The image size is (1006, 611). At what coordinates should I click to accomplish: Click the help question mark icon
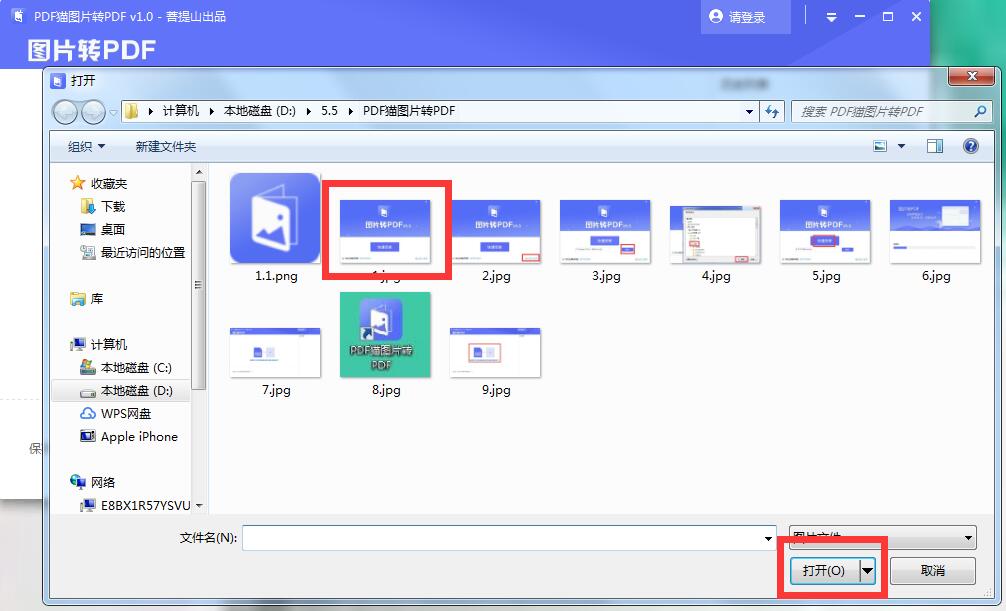point(969,146)
